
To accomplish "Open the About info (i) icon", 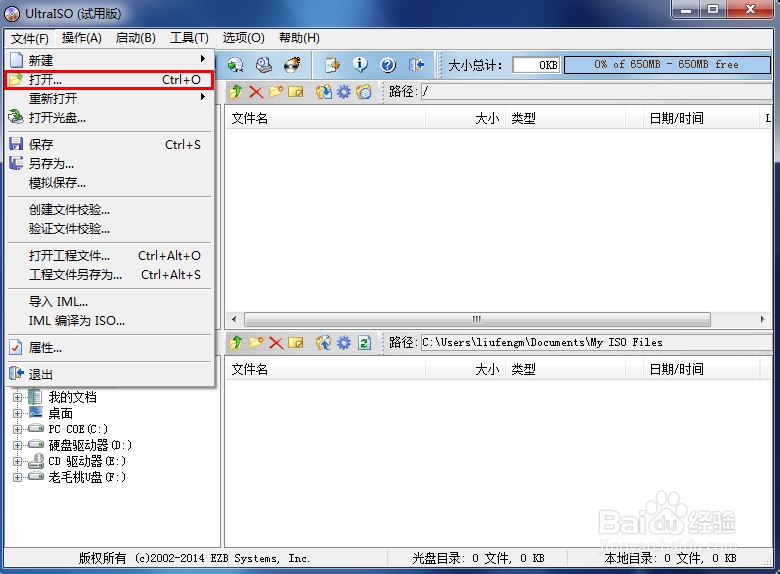I will coord(360,65).
